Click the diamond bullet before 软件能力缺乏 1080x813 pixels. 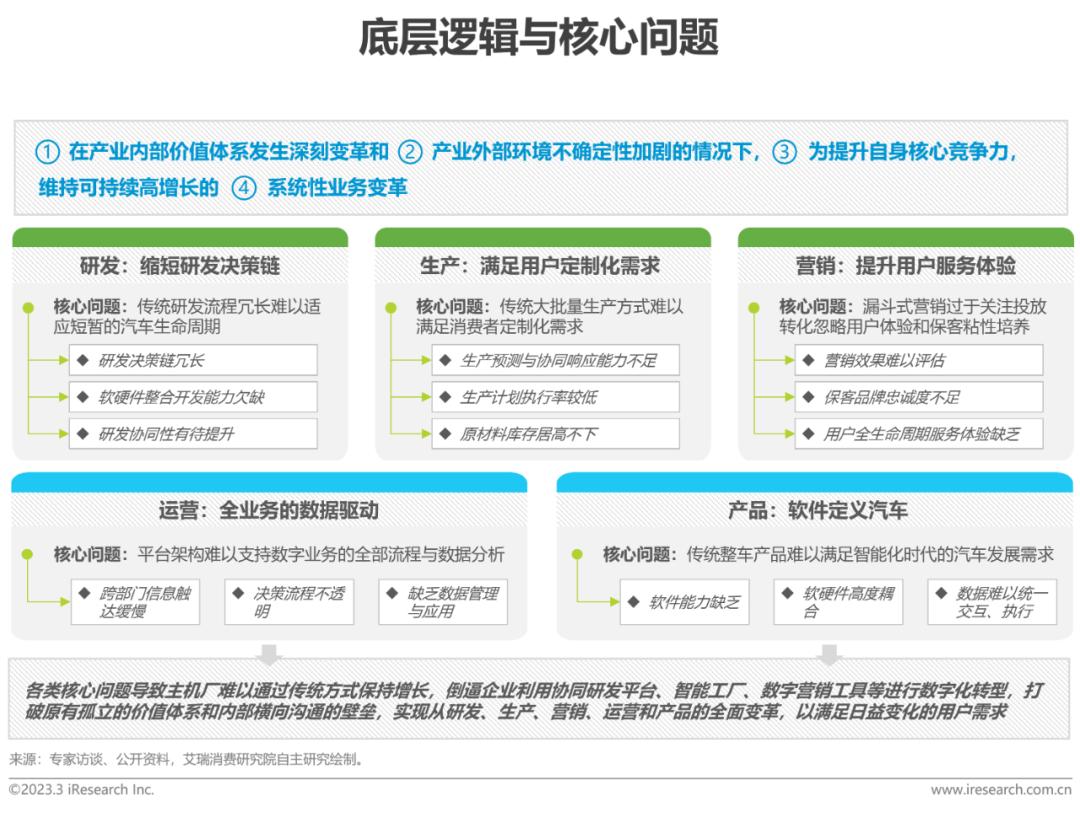click(x=633, y=601)
